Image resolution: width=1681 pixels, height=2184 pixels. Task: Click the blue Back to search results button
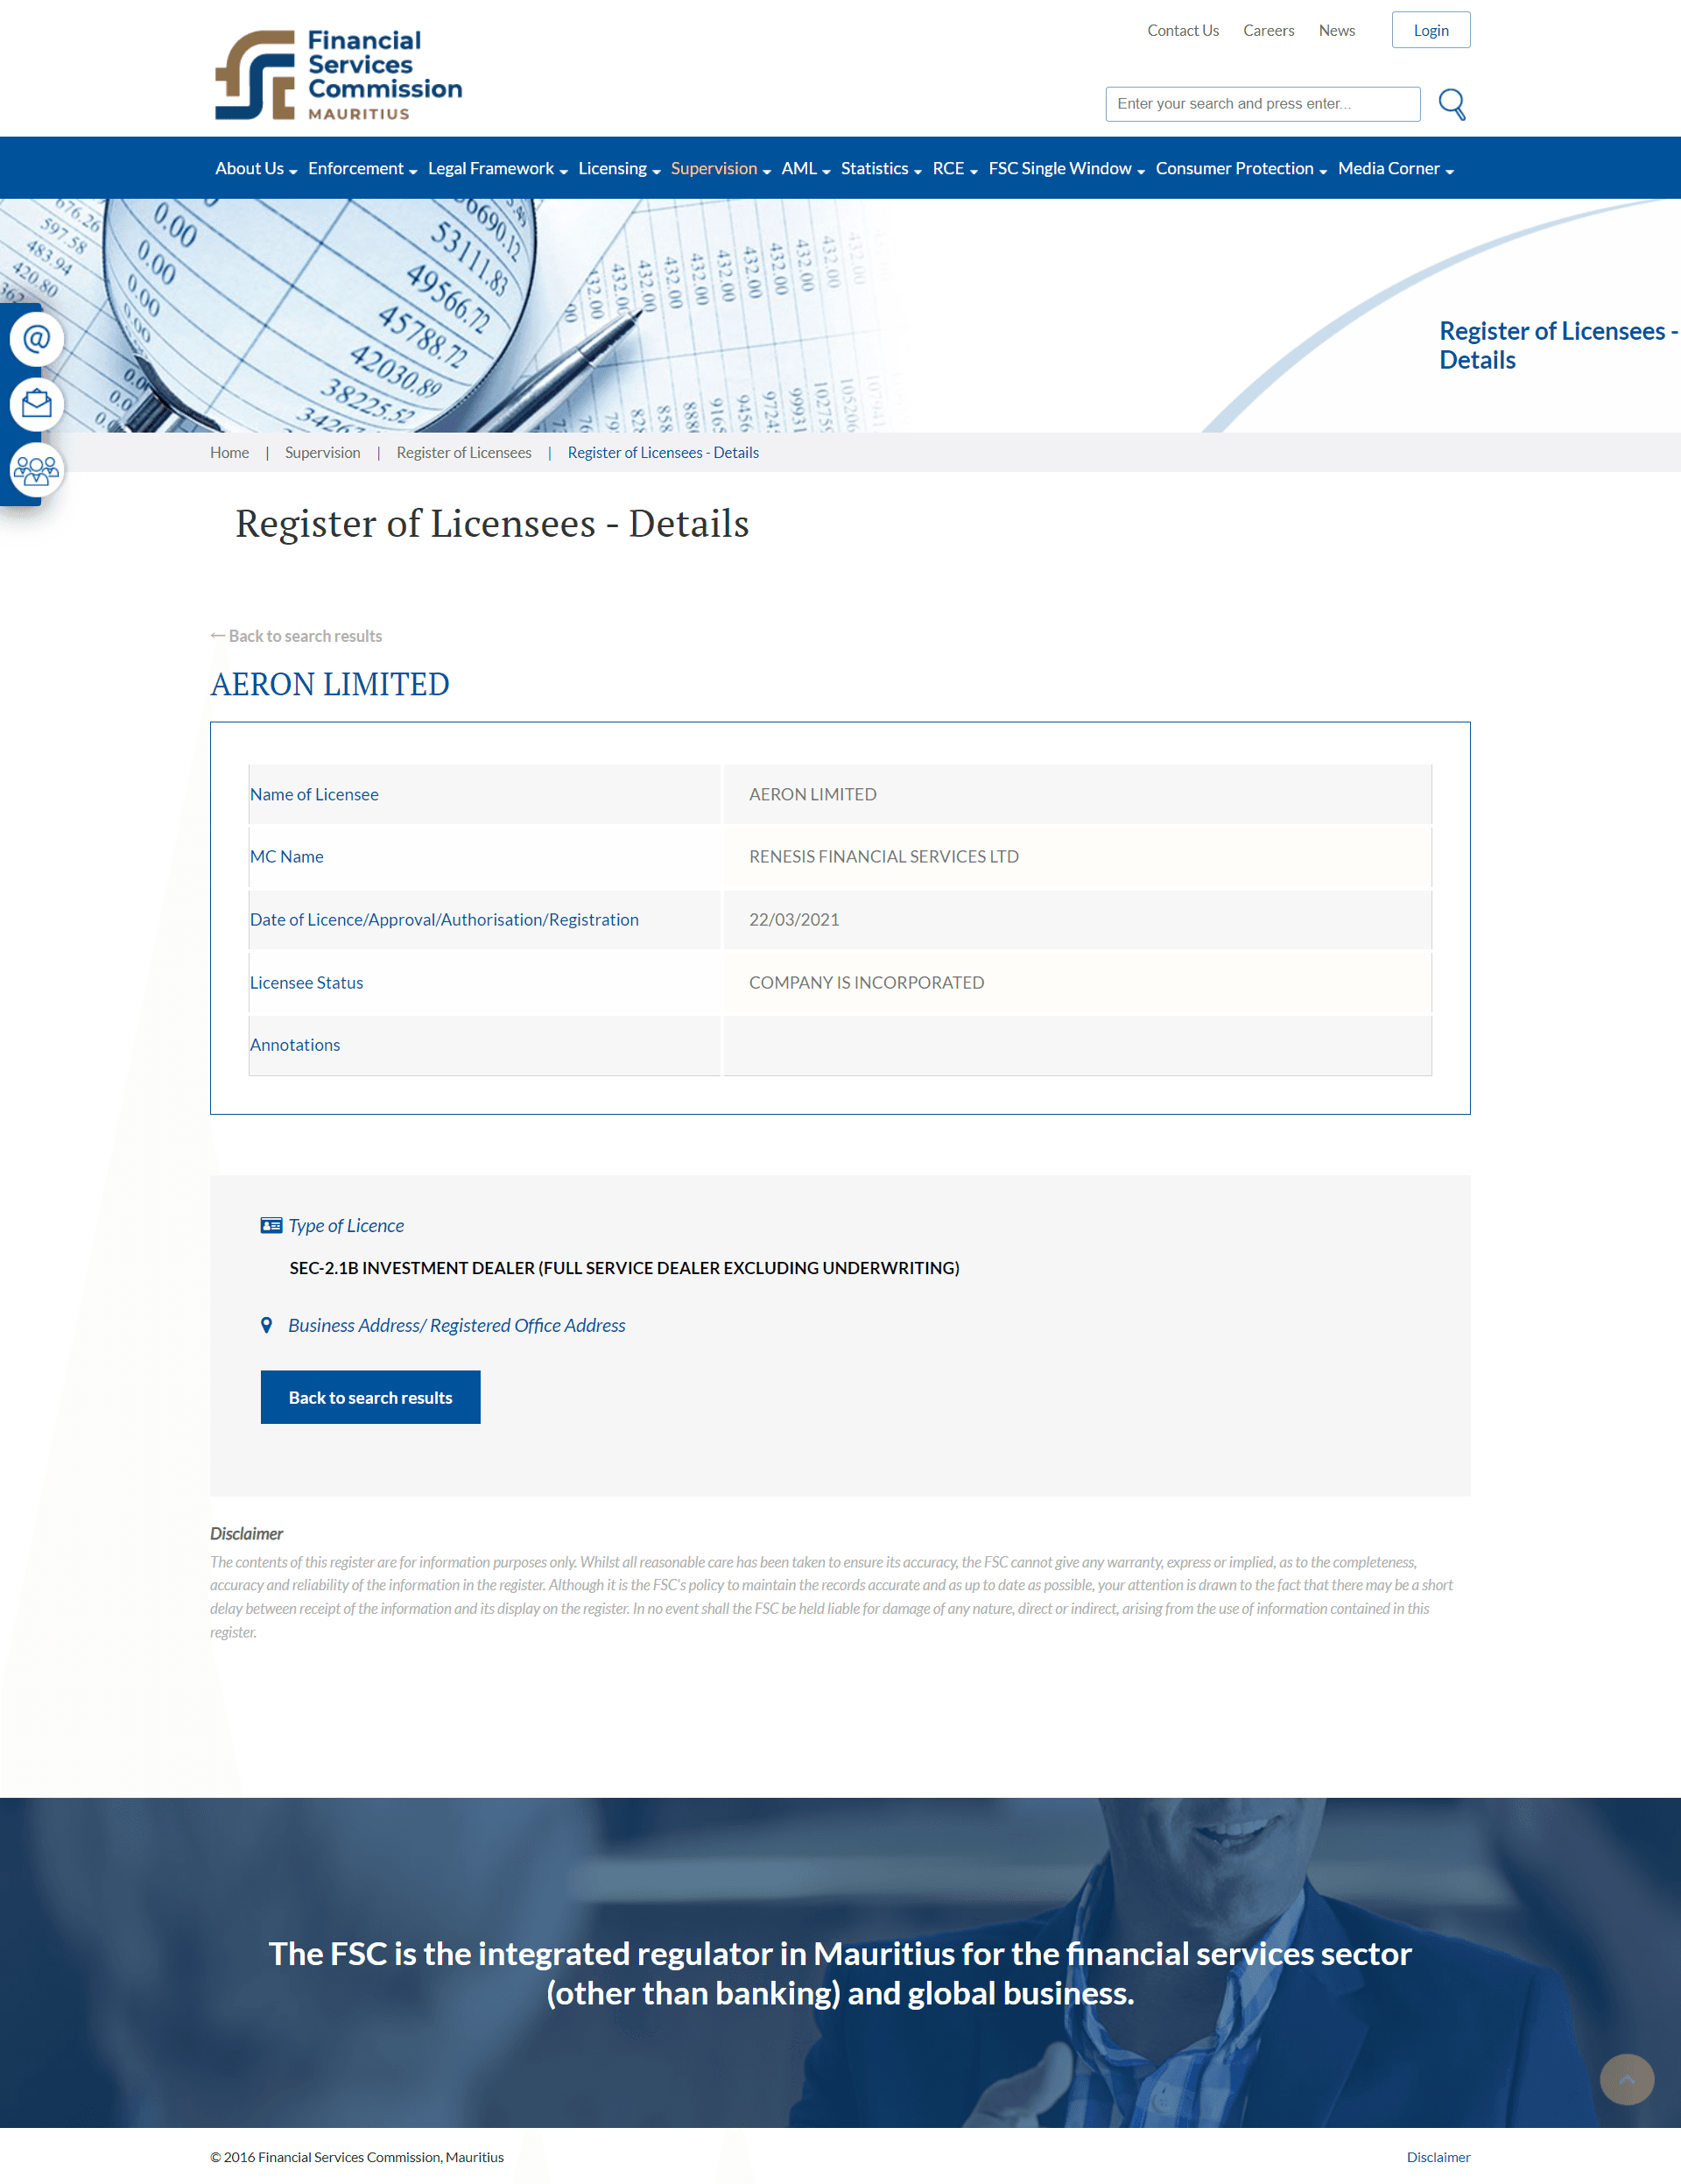pyautogui.click(x=370, y=1397)
